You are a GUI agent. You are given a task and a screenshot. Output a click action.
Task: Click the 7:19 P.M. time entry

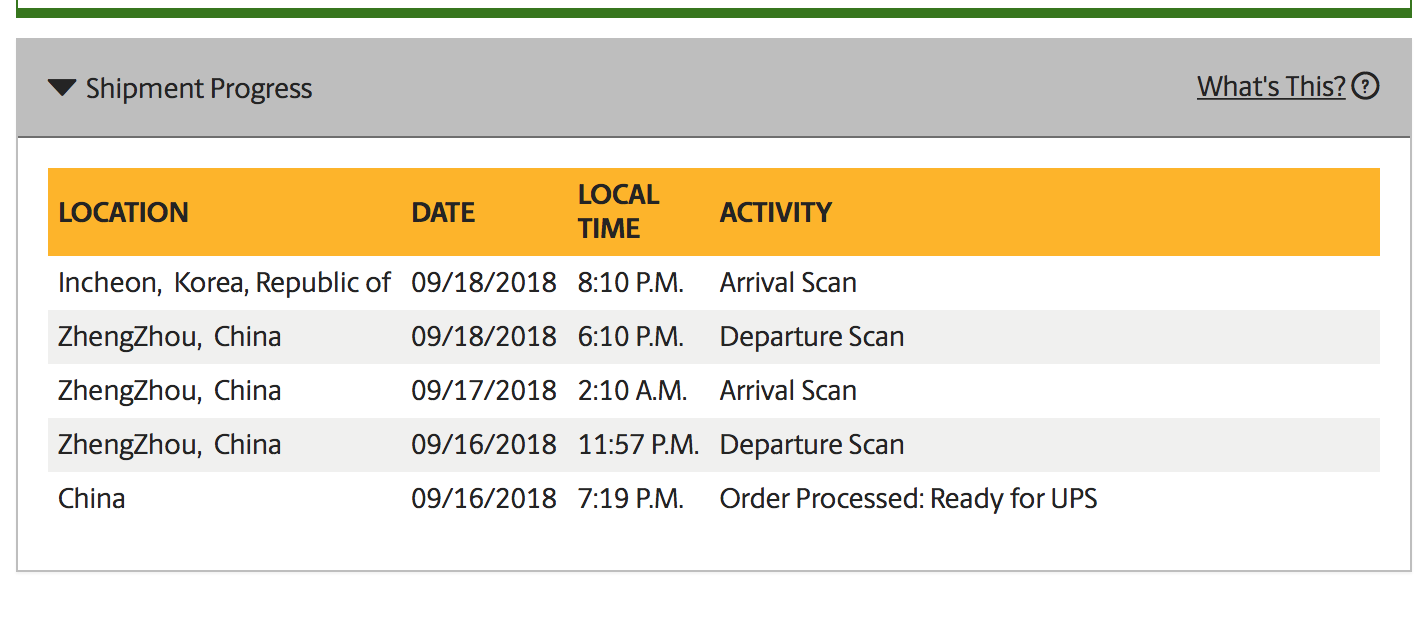tap(630, 499)
